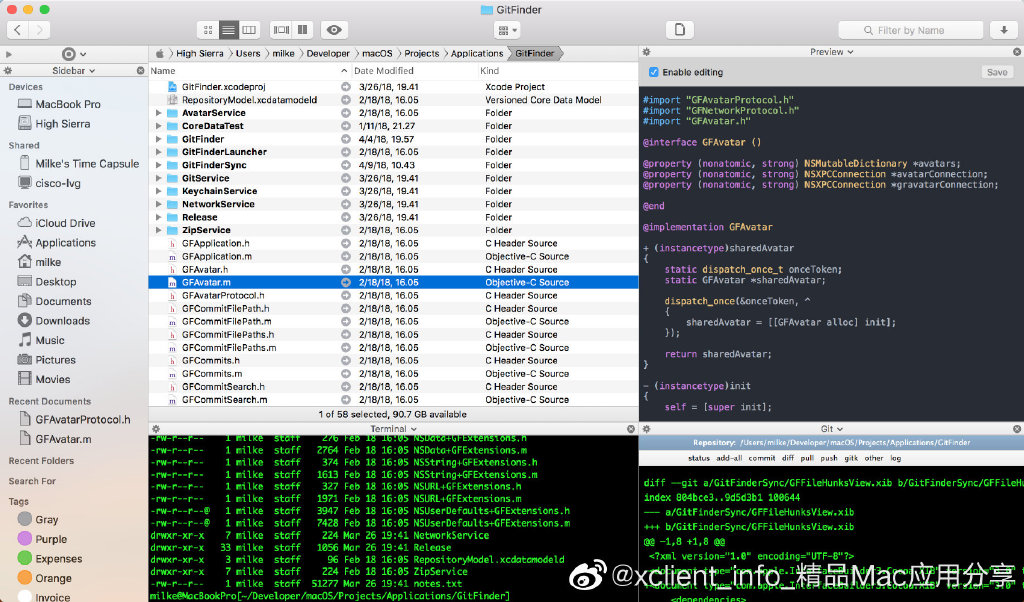Click the add-all git command

[x=729, y=458]
